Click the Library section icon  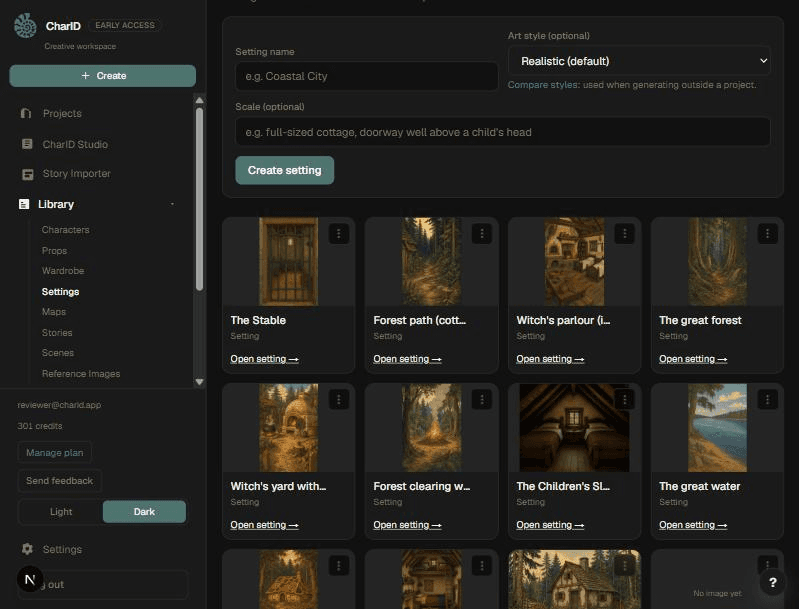coord(24,204)
